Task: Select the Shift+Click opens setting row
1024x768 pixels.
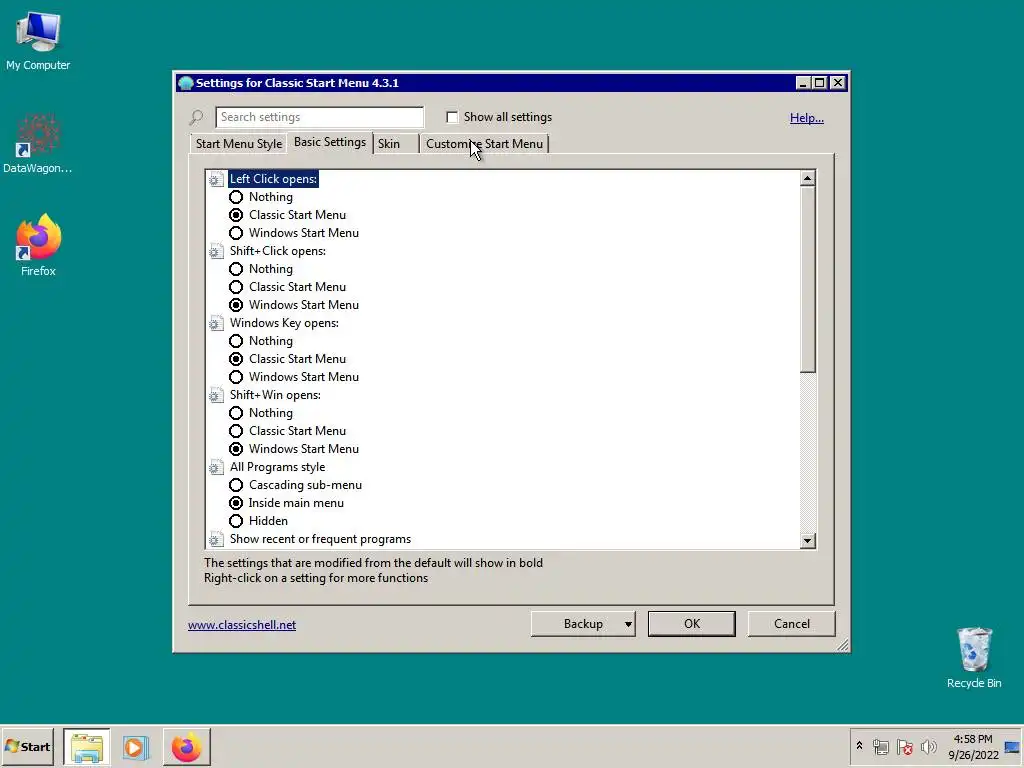Action: click(278, 251)
